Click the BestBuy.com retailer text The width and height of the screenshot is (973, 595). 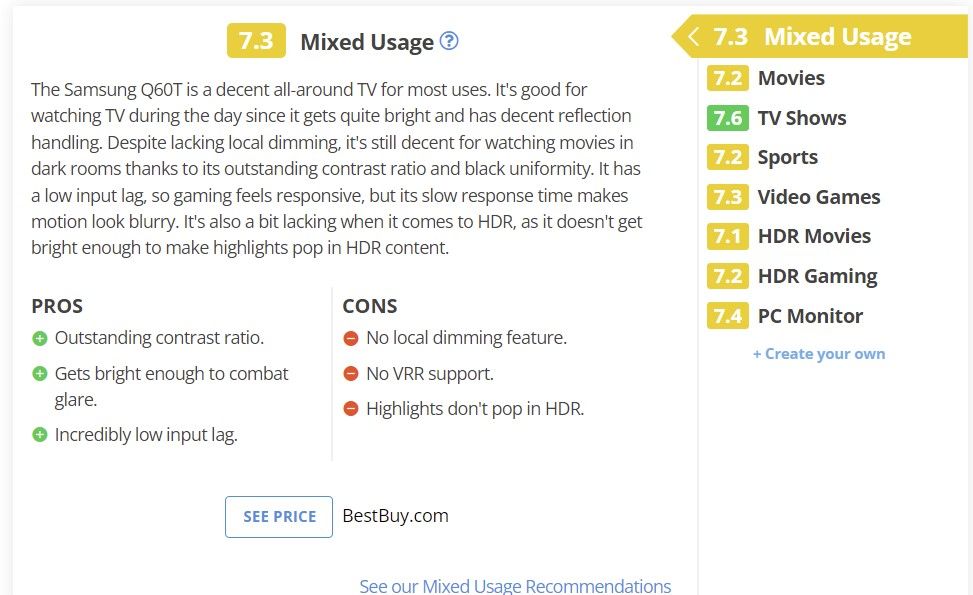pos(395,516)
